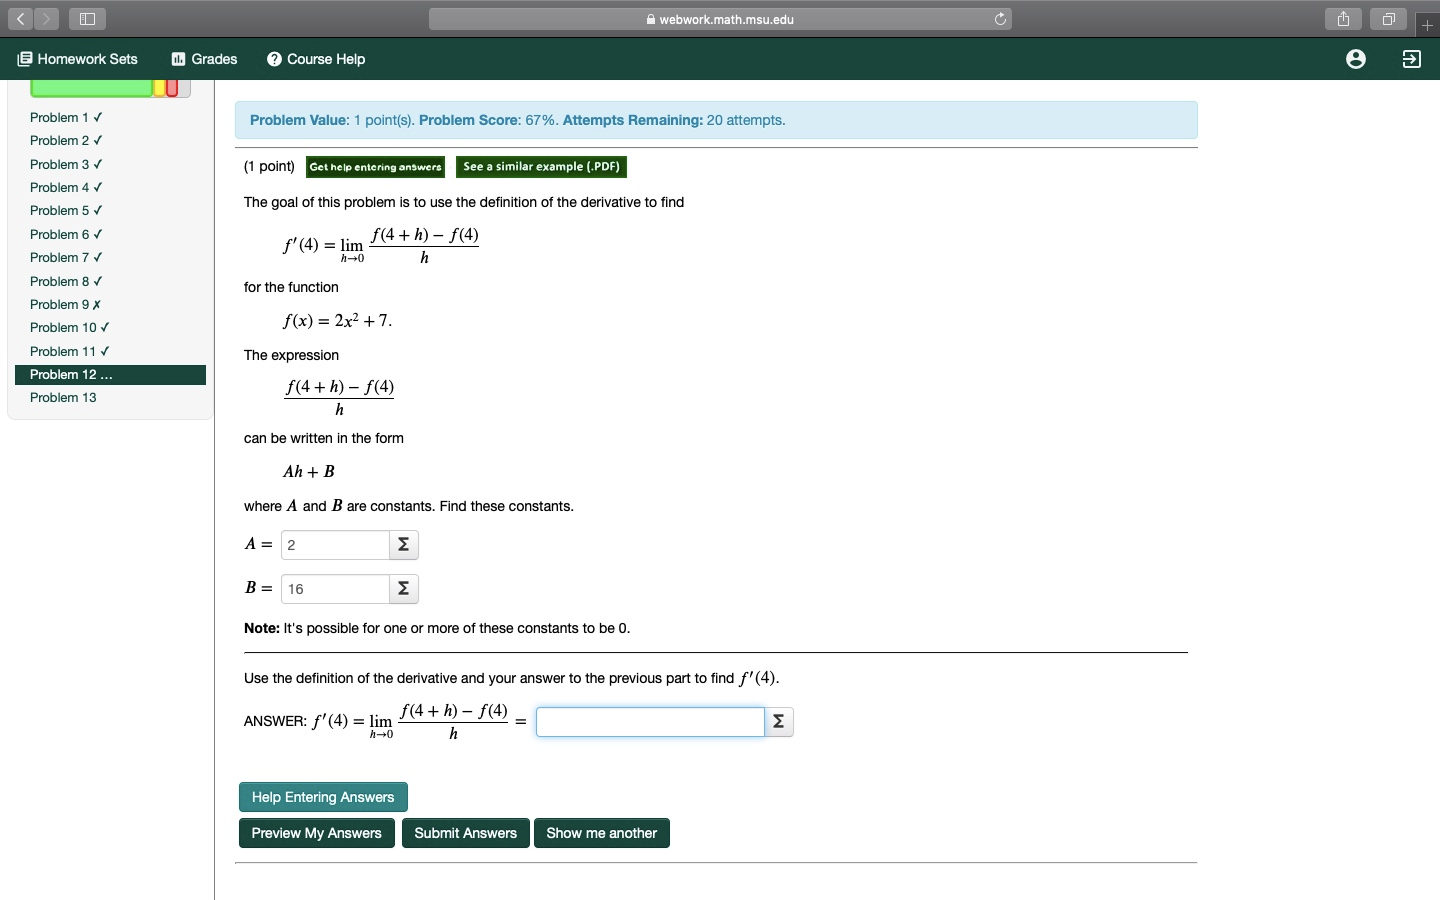This screenshot has width=1440, height=900.
Task: Click the webwork.math.msu.edu address bar
Action: pos(720,19)
